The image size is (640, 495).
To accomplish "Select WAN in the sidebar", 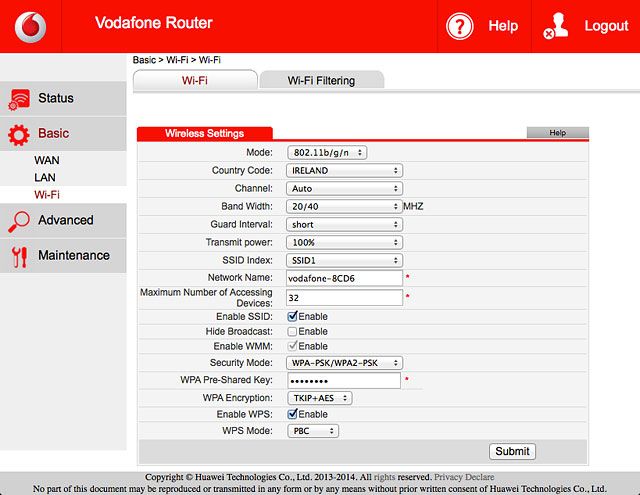I will 47,160.
